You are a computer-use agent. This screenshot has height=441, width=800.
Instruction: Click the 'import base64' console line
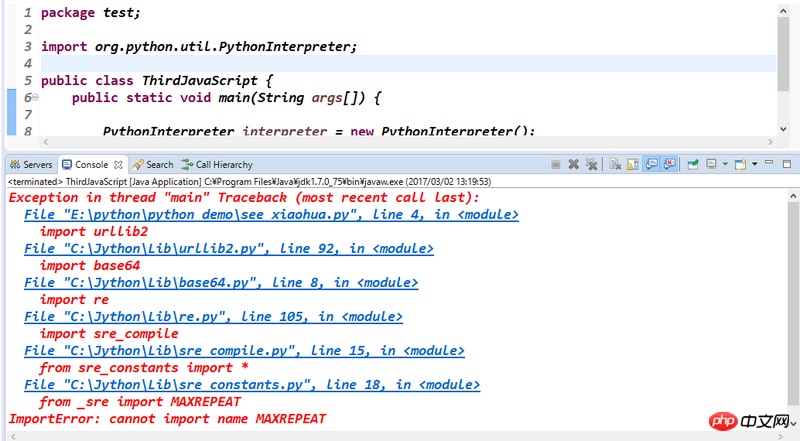(90, 266)
